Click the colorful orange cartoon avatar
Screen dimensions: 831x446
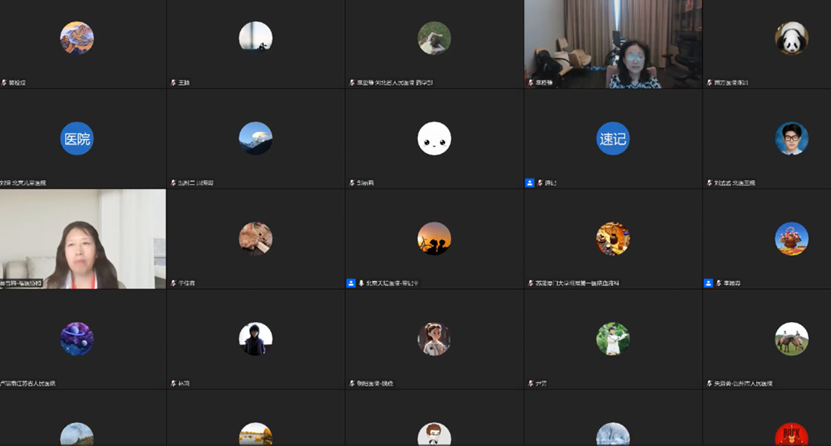pyautogui.click(x=613, y=239)
